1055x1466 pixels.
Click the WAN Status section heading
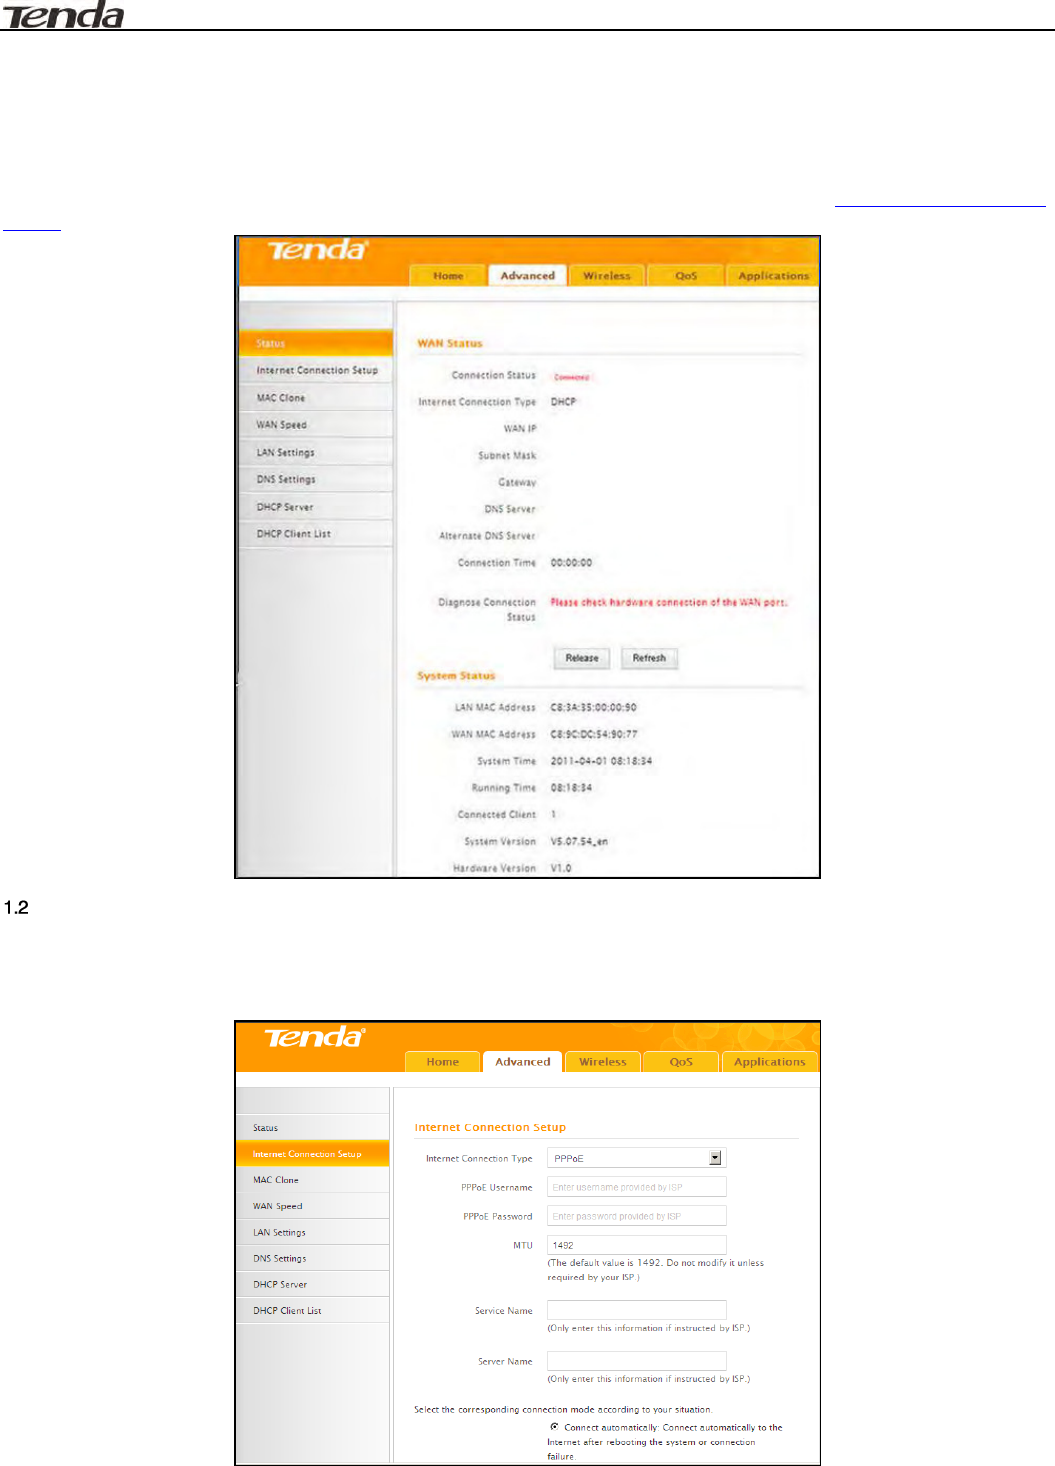(x=450, y=343)
